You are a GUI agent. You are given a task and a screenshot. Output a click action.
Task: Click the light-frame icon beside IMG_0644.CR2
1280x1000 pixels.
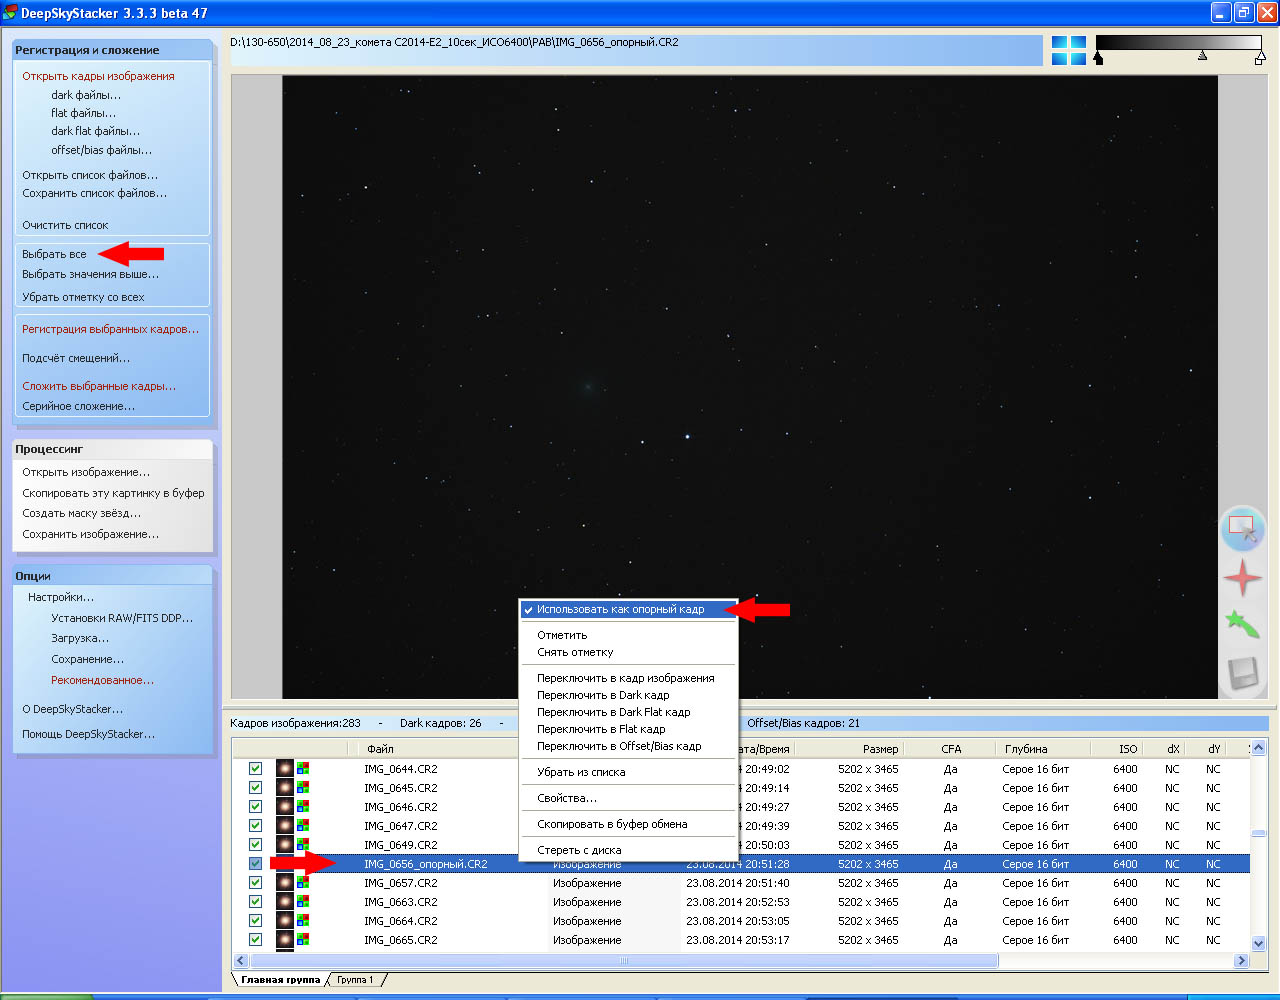pos(285,769)
